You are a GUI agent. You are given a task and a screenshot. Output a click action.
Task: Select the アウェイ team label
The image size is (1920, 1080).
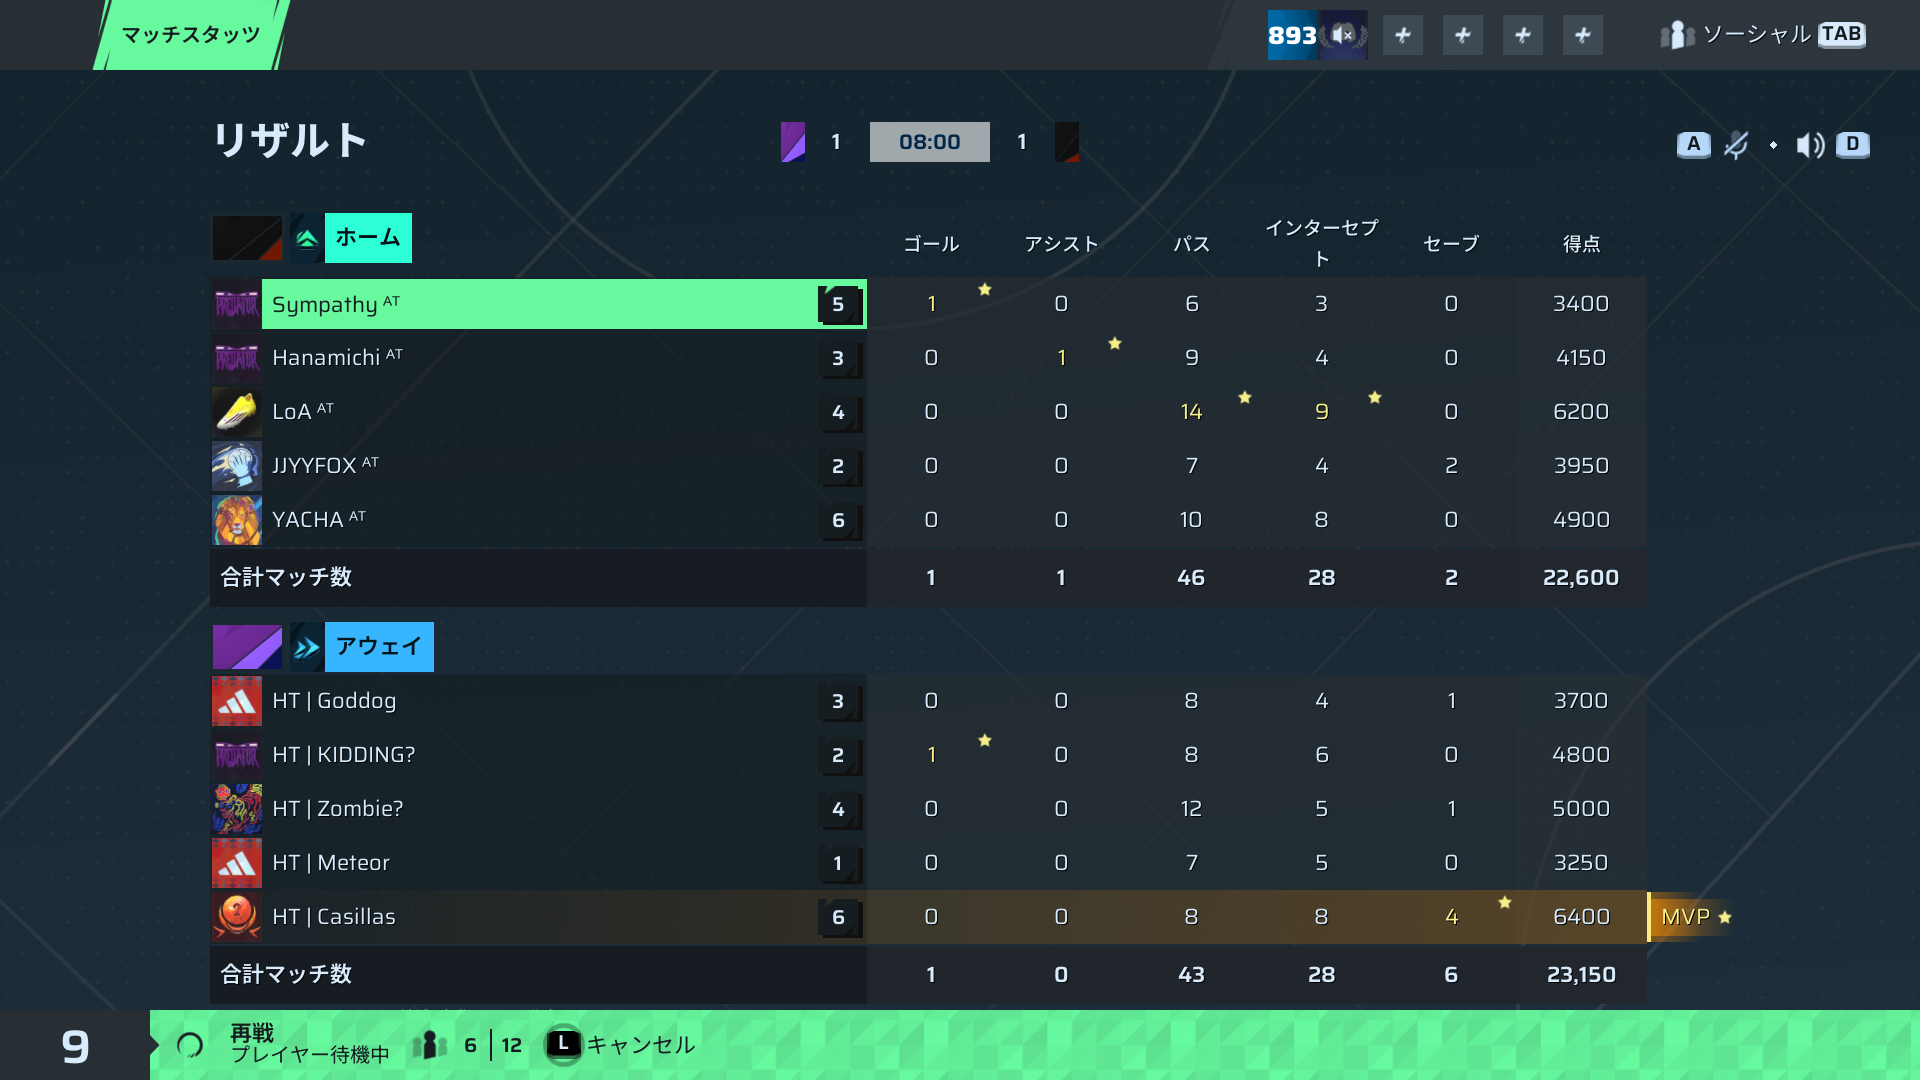pos(379,647)
